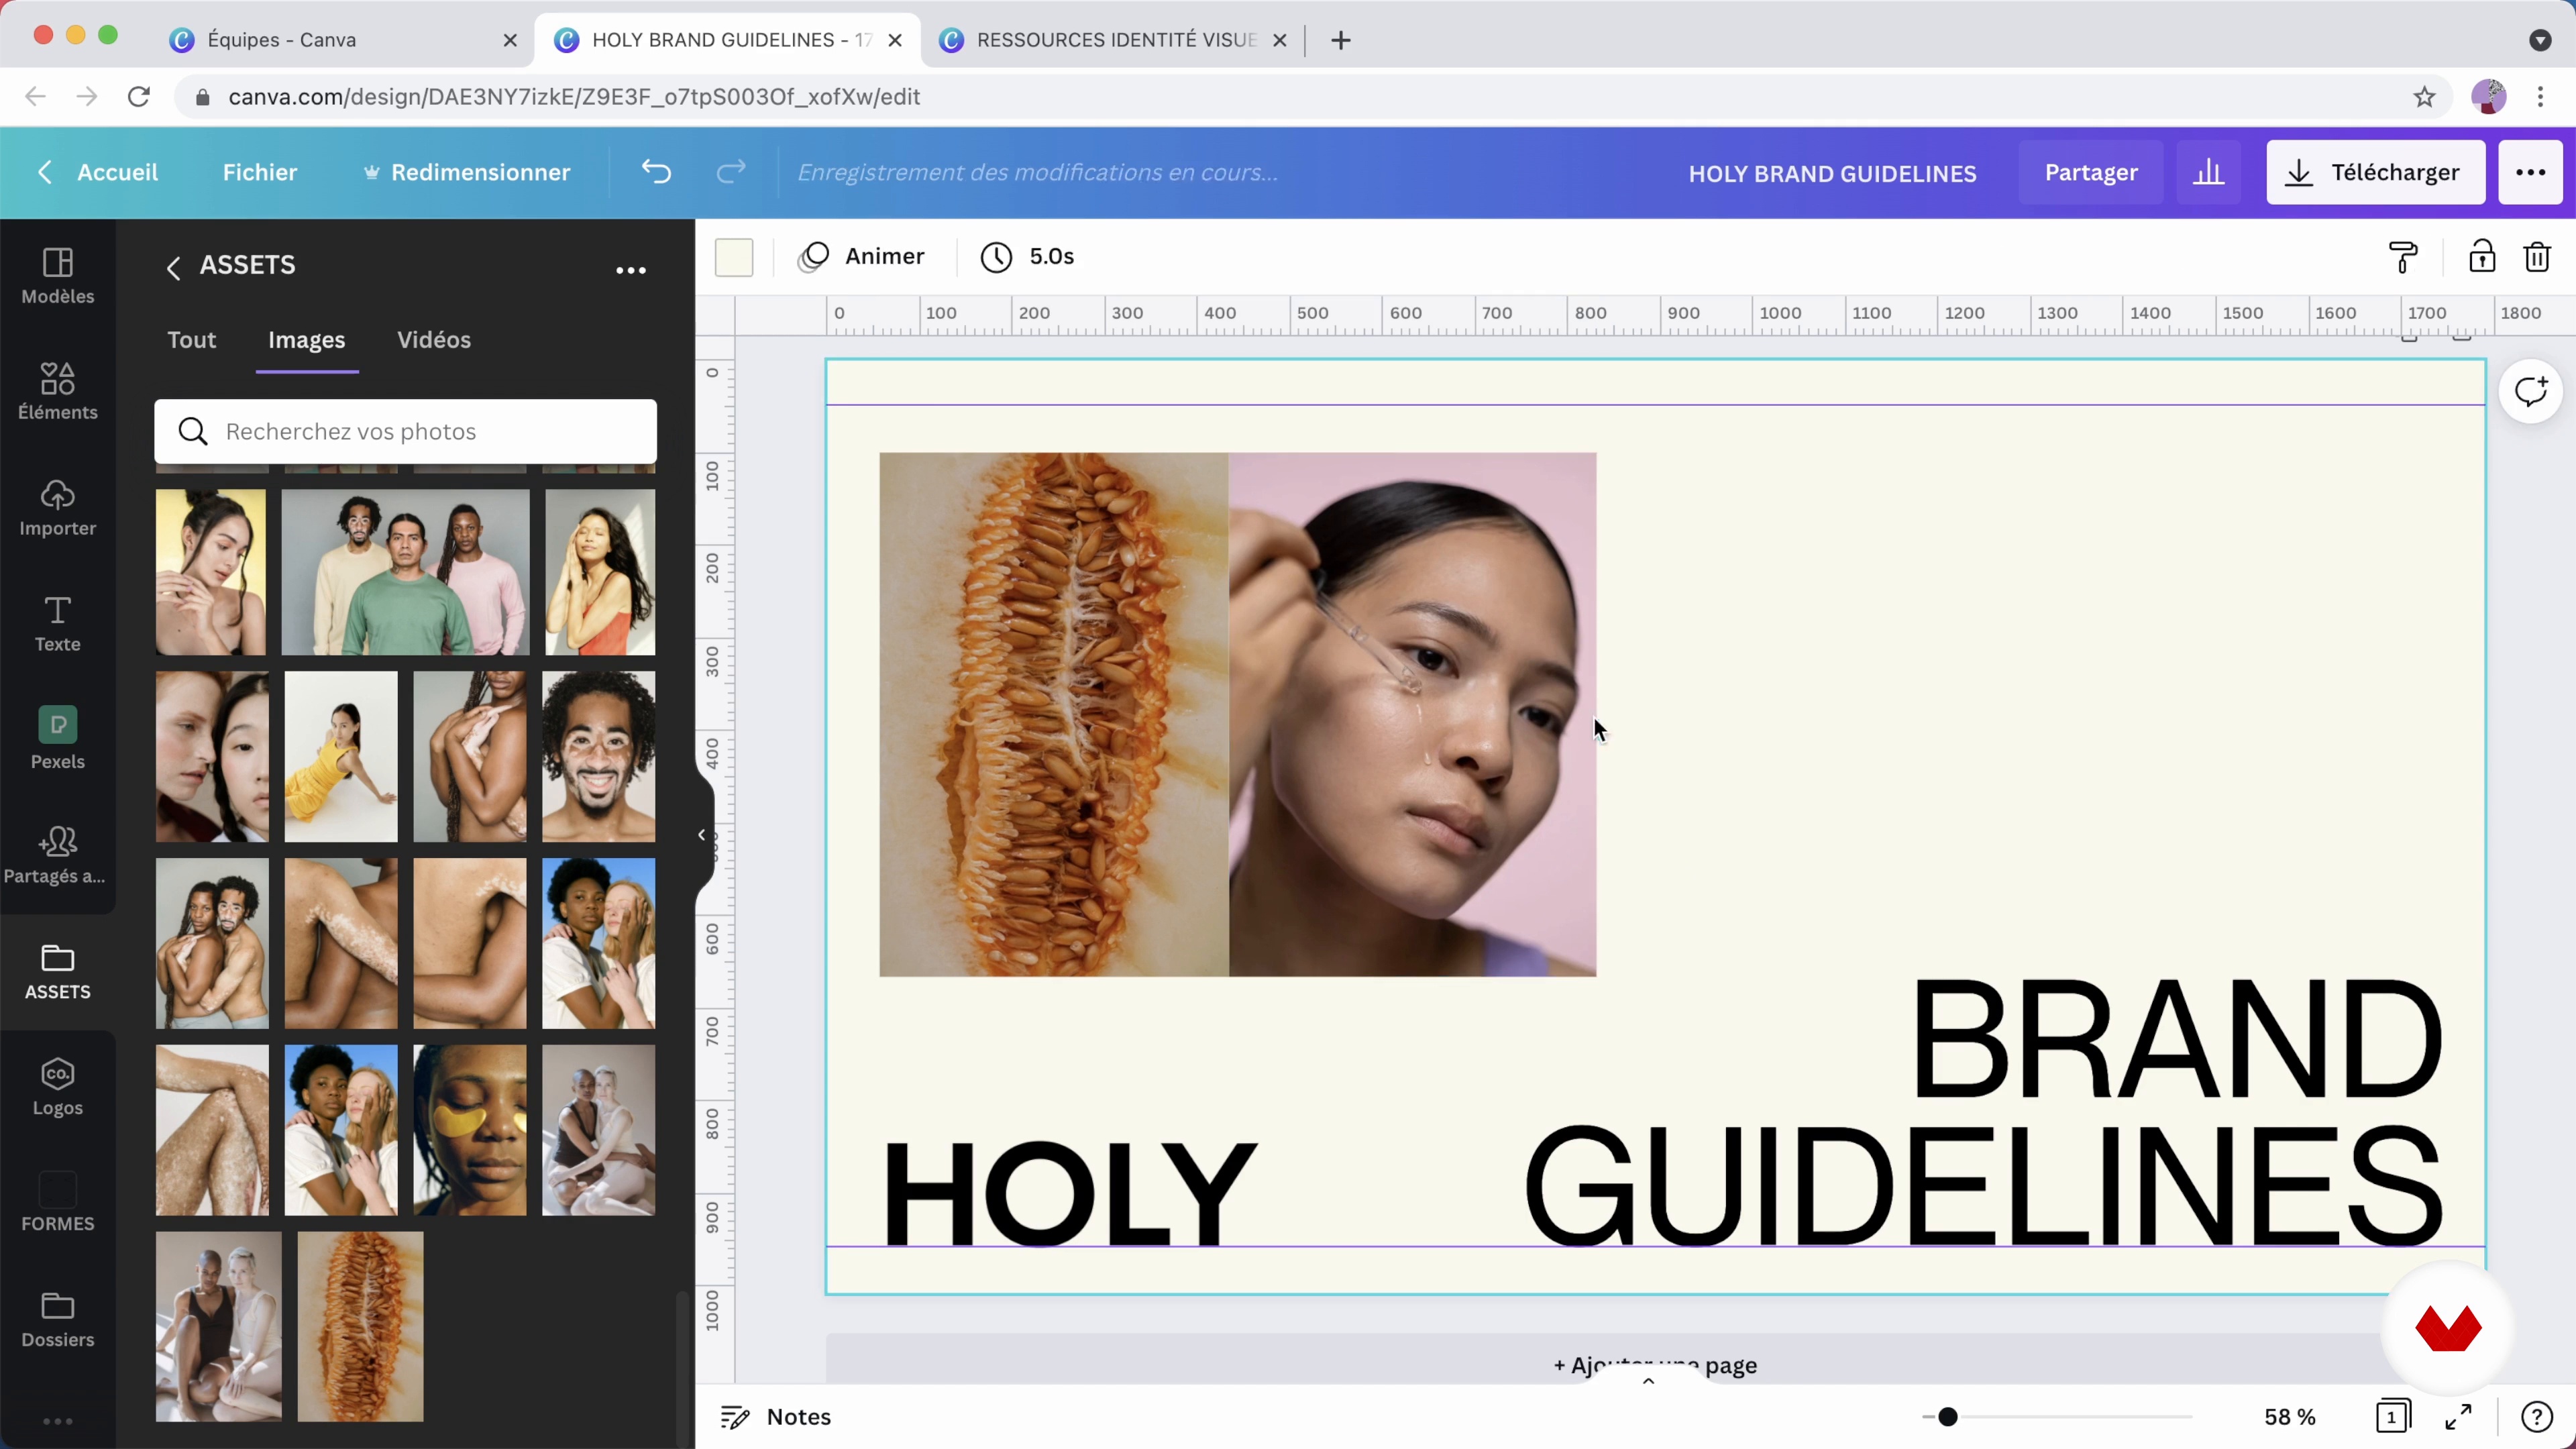
Task: Click the Animer button
Action: click(862, 257)
